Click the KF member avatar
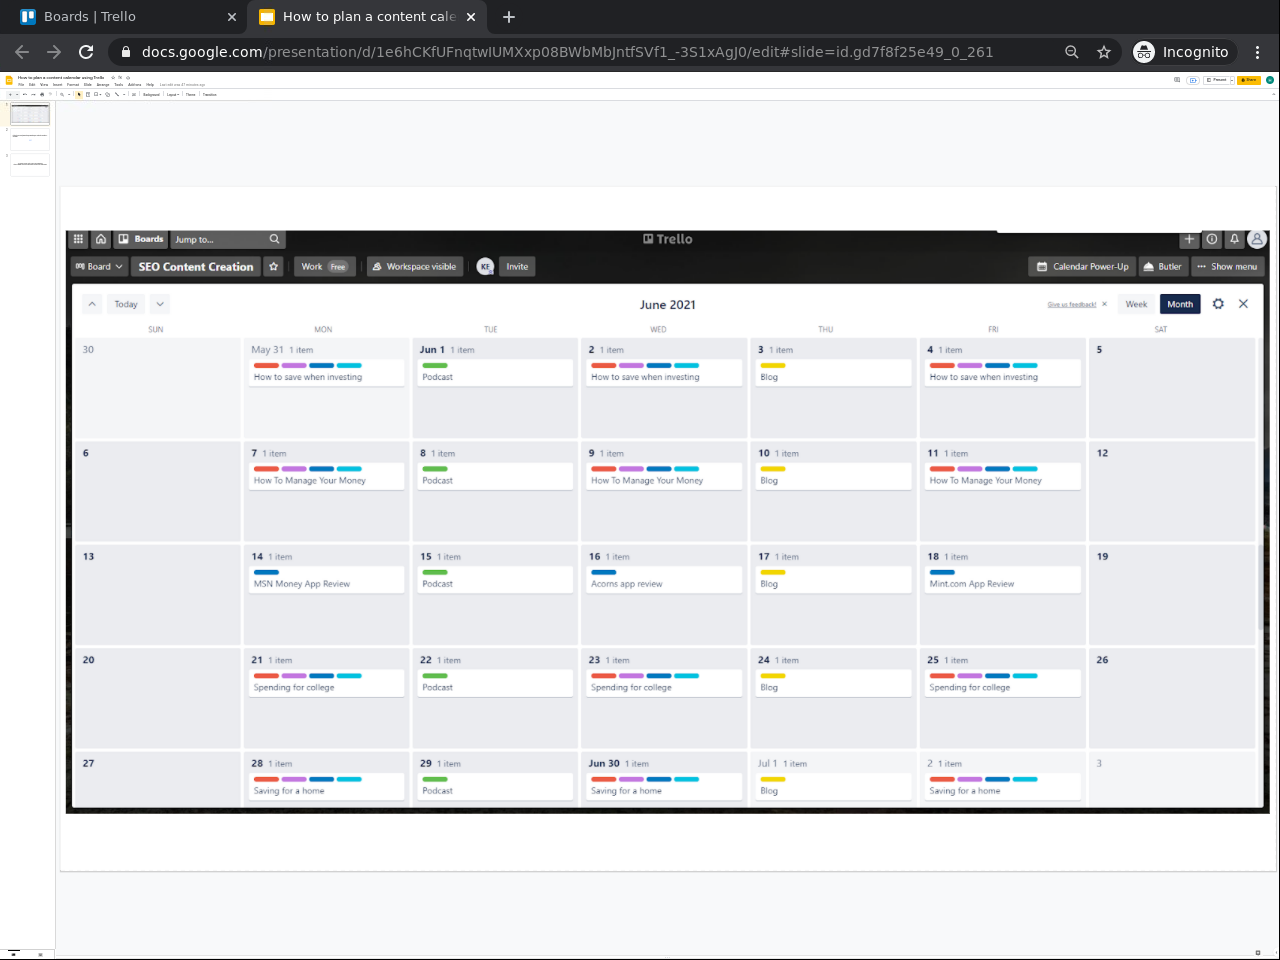1280x960 pixels. pyautogui.click(x=485, y=267)
